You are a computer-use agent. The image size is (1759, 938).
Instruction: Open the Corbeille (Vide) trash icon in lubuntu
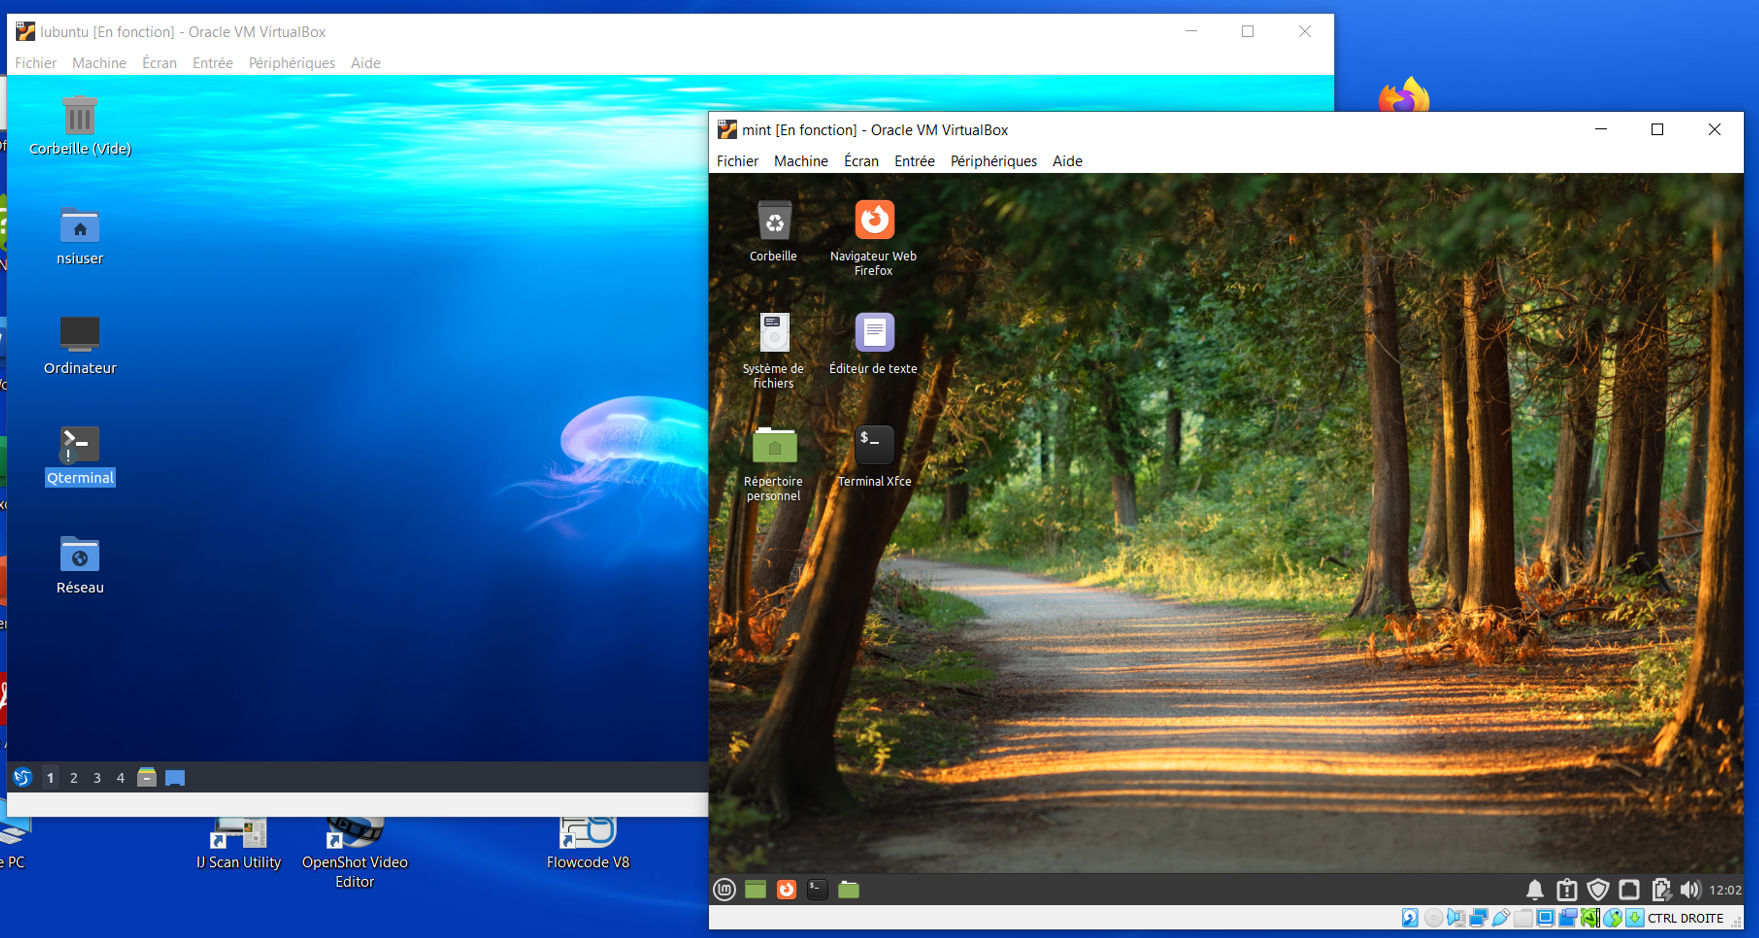pyautogui.click(x=79, y=117)
